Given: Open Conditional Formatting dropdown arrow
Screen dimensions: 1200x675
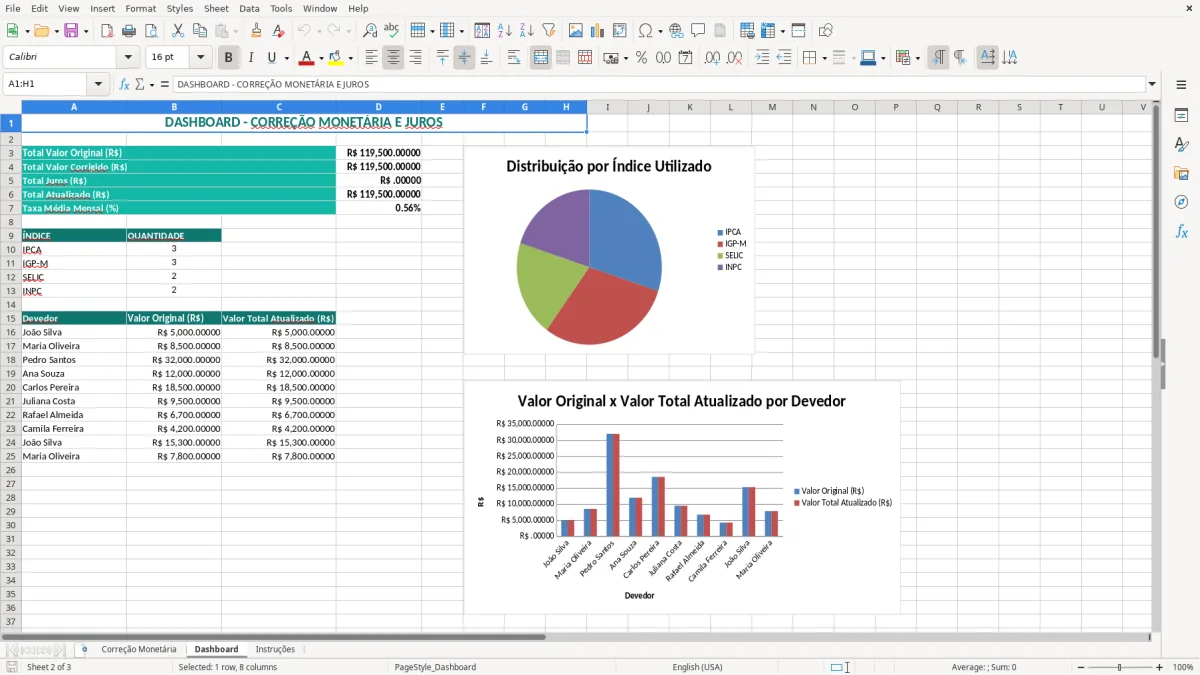Looking at the screenshot, I should pos(917,58).
